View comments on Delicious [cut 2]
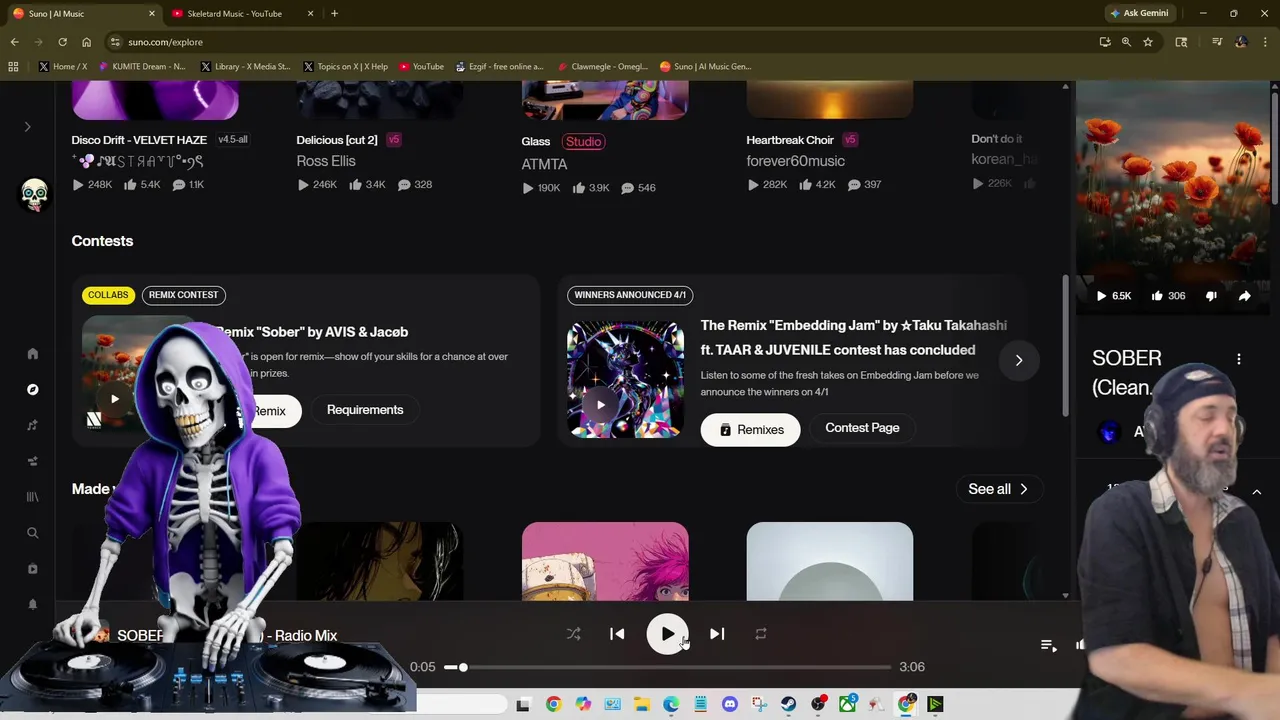Screen dimensions: 1280x720 pyautogui.click(x=404, y=185)
